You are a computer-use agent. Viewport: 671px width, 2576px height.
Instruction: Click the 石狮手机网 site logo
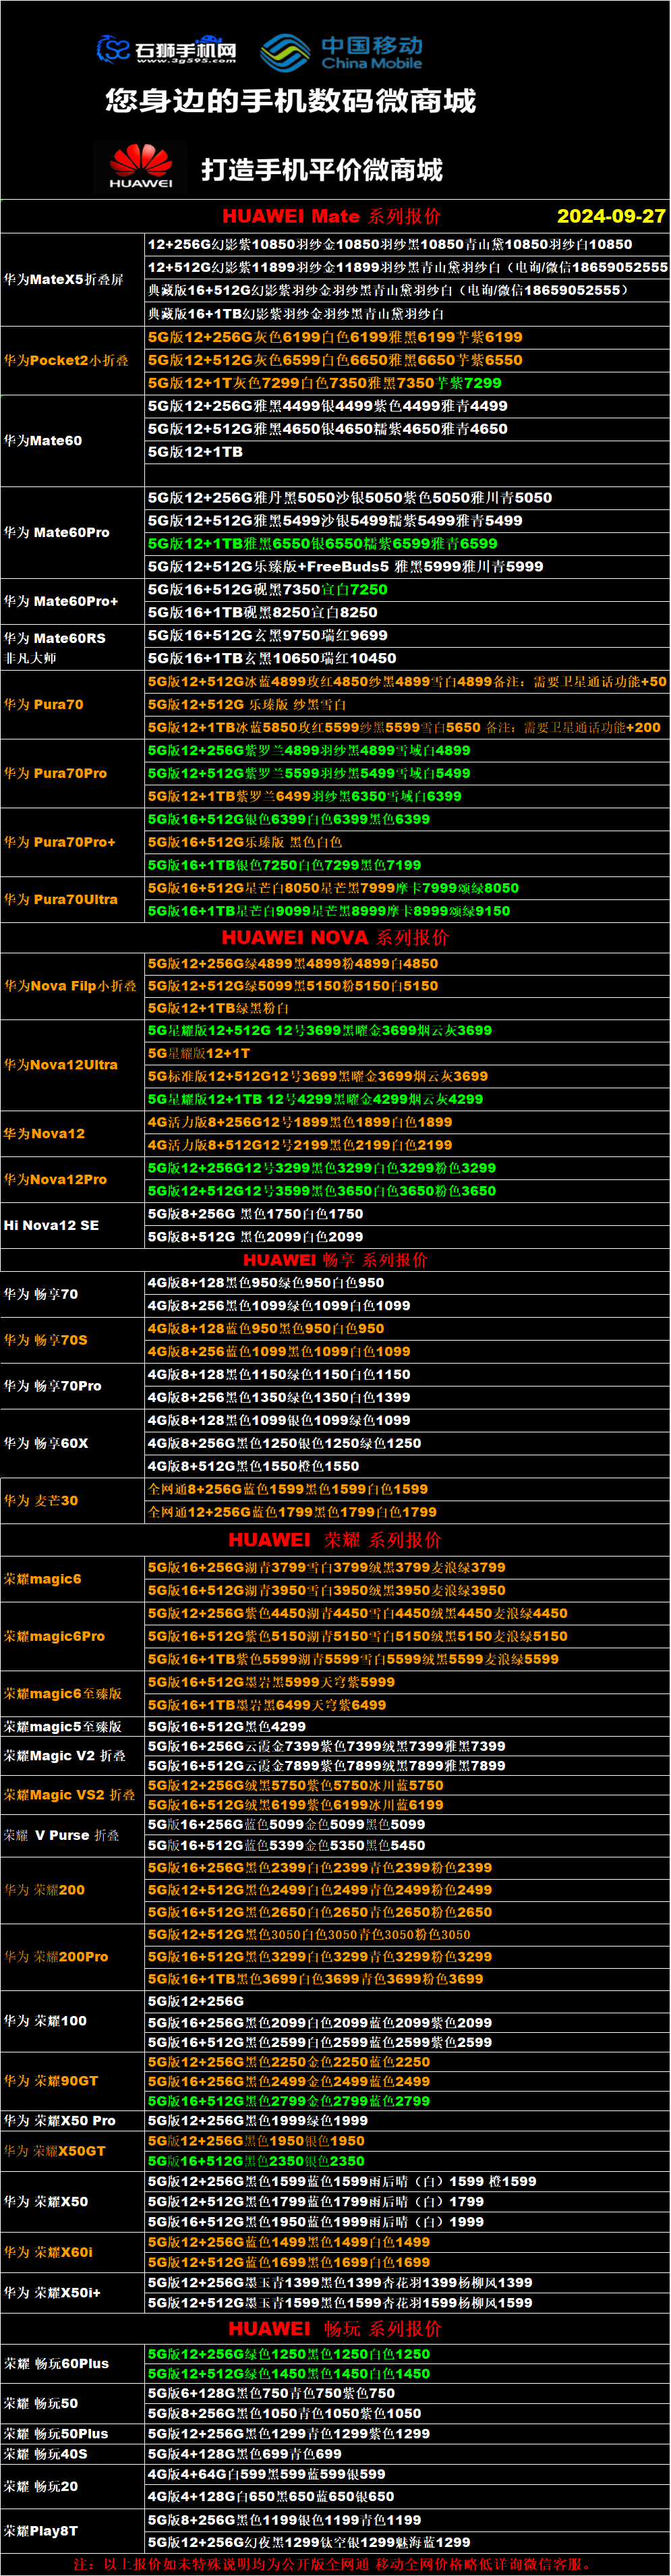tap(166, 49)
